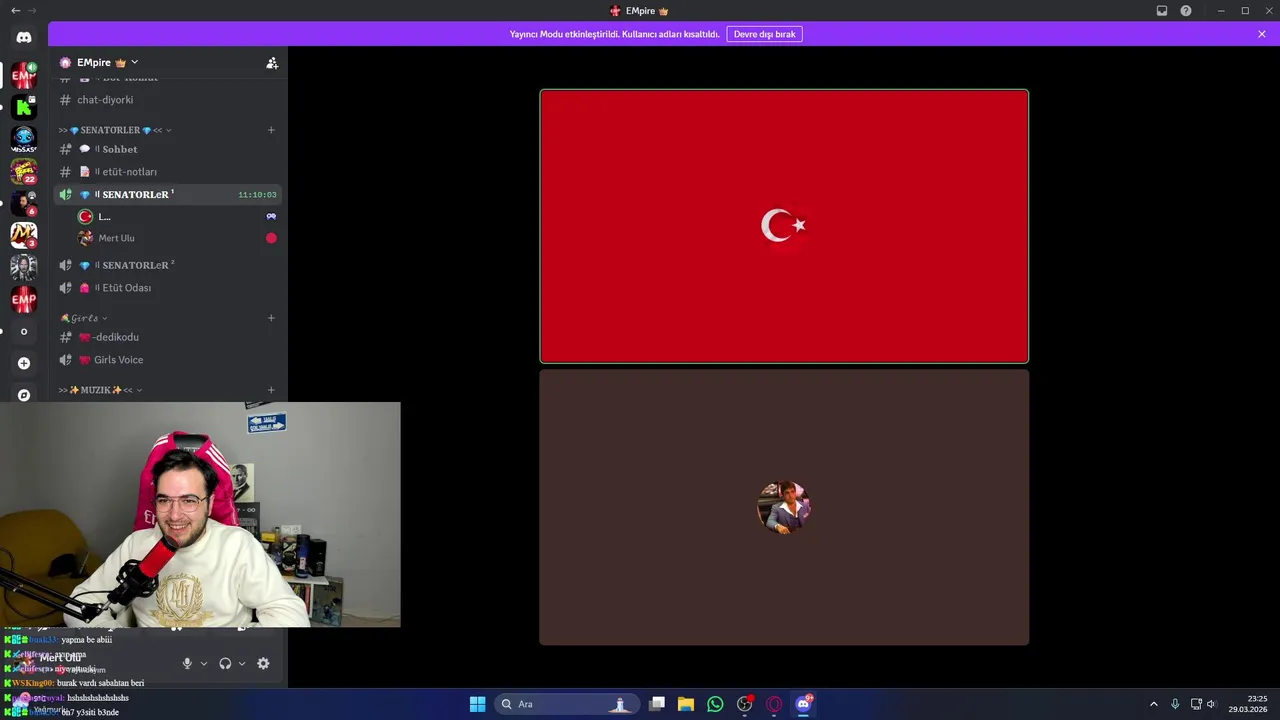Open the M server with 3 badge
Screen dimensions: 1280x720
click(x=24, y=235)
